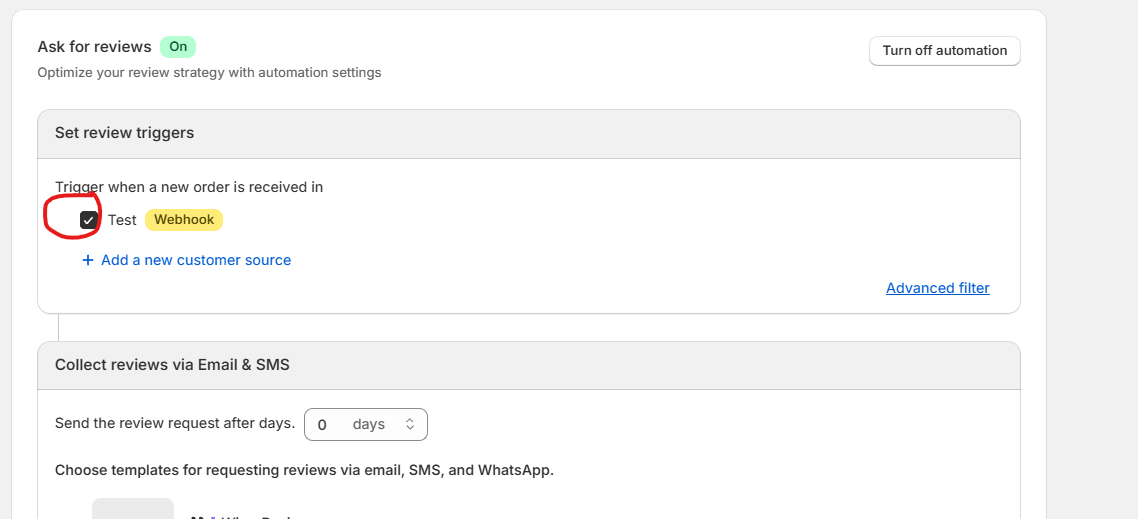The width and height of the screenshot is (1138, 519).
Task: Click the gray template thumbnail preview
Action: [133, 509]
